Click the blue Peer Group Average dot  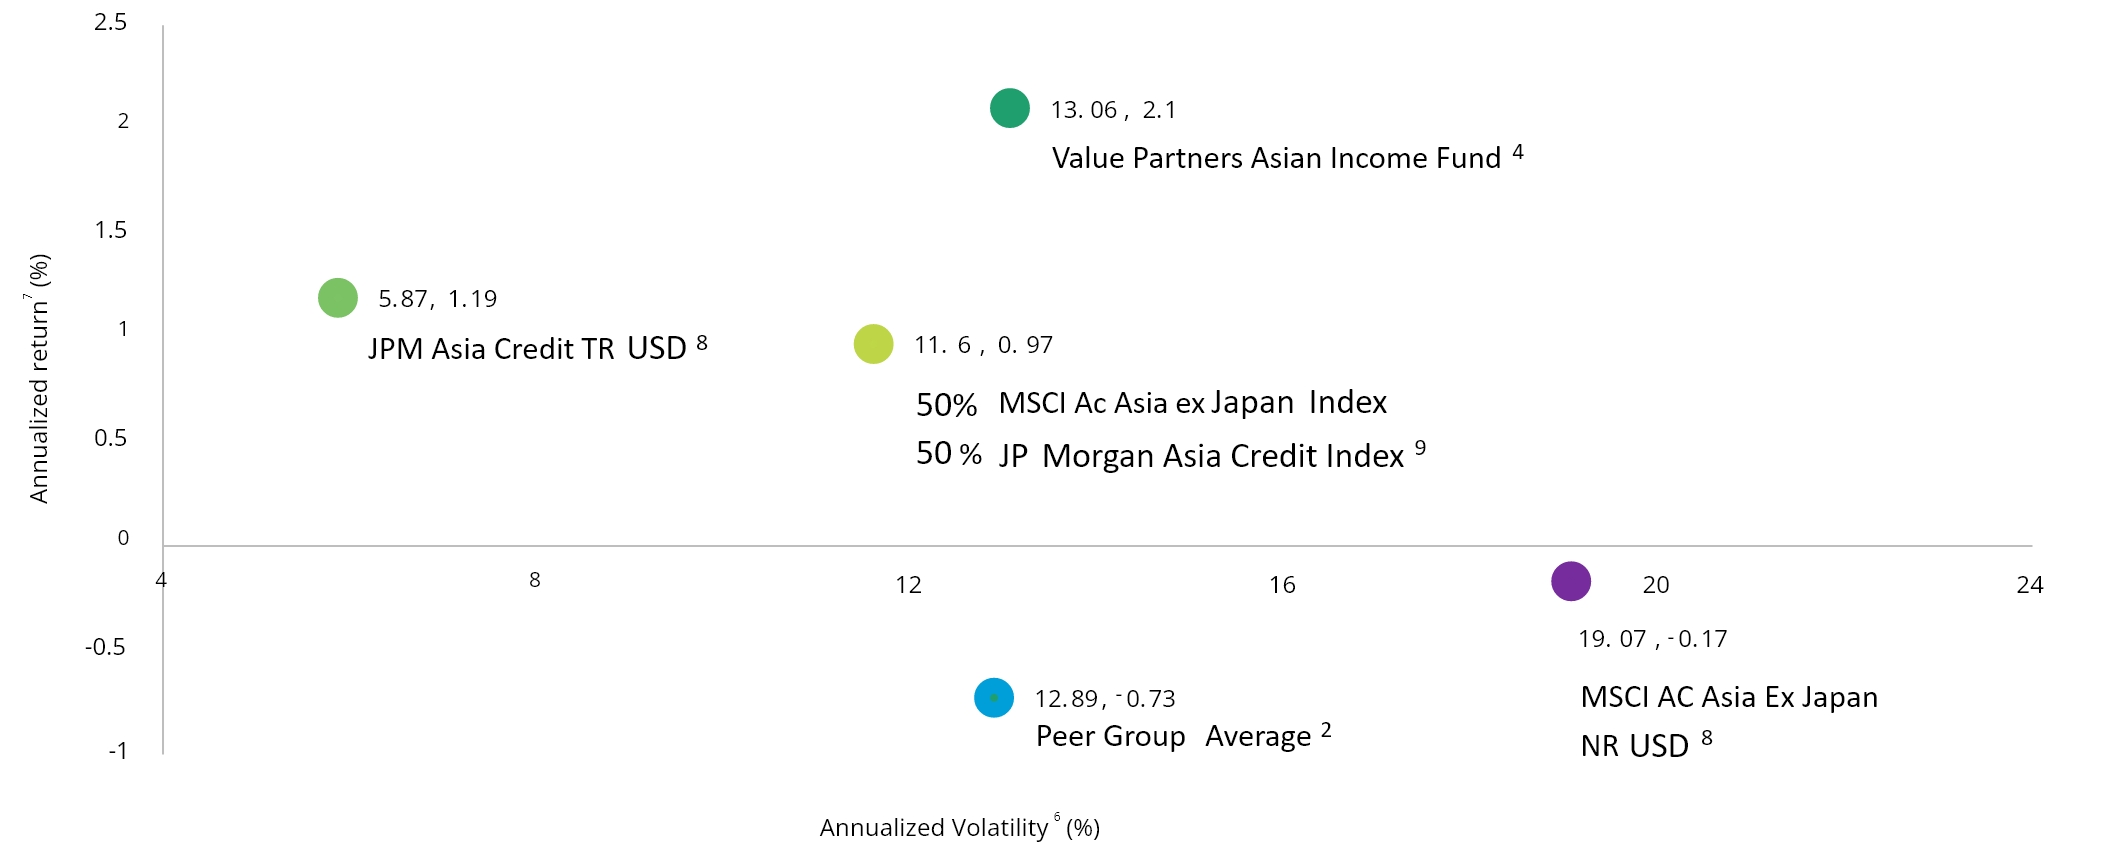click(994, 697)
